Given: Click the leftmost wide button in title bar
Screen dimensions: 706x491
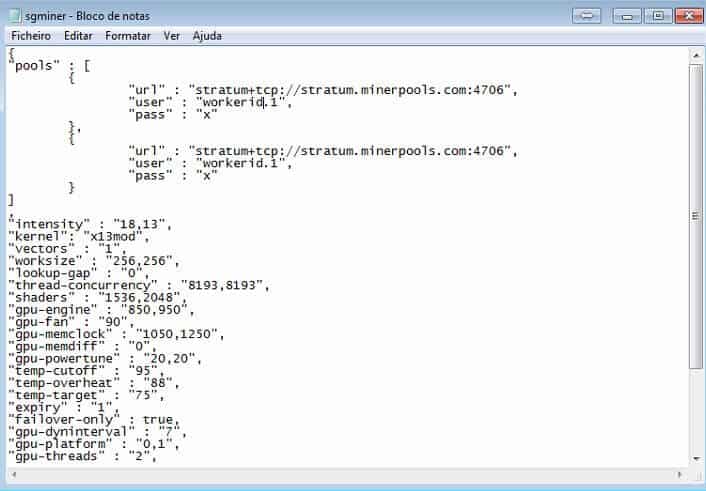Looking at the screenshot, I should coord(586,16).
